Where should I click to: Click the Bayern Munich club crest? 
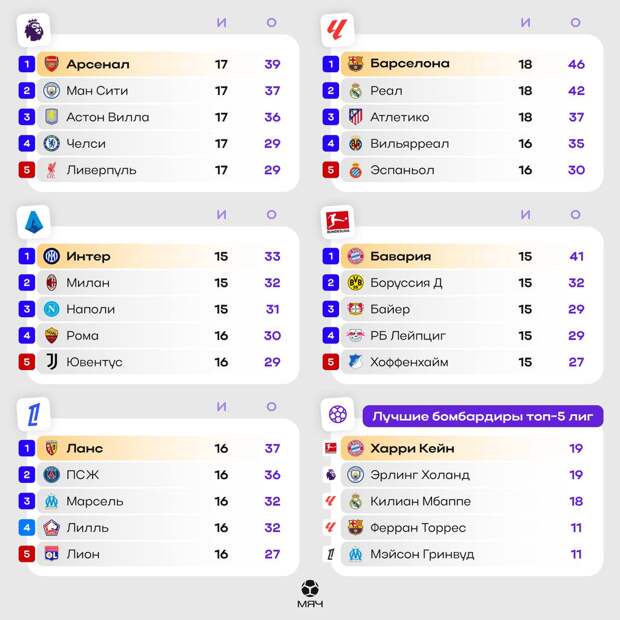(355, 256)
